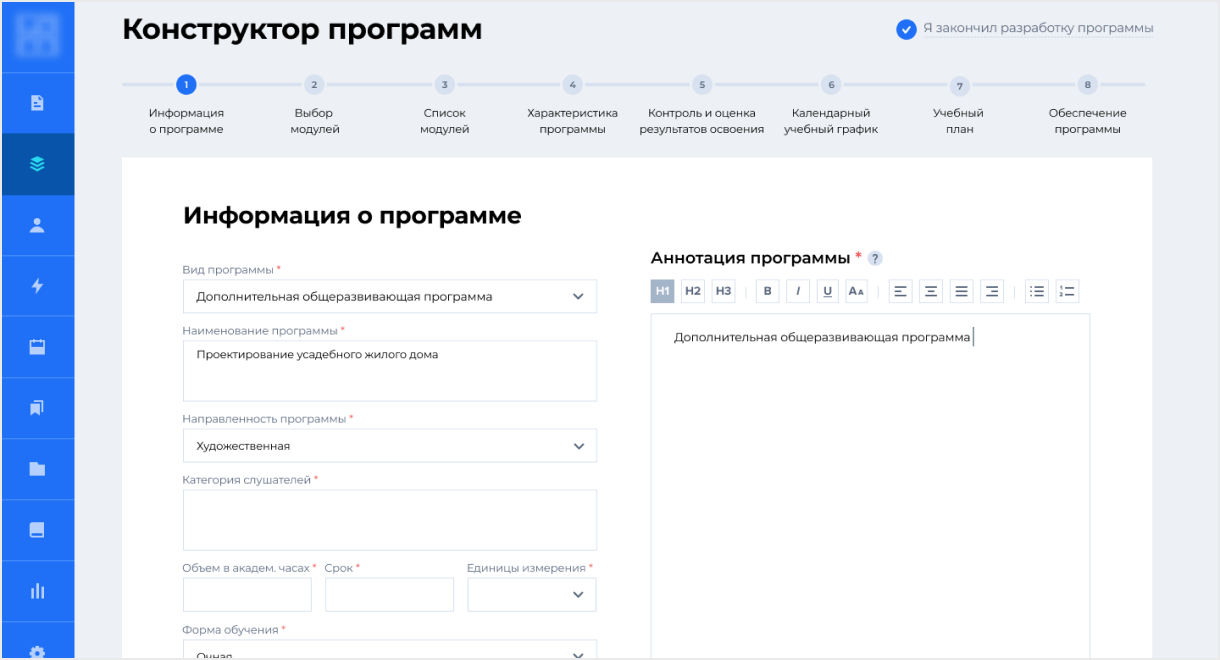The width and height of the screenshot is (1220, 660).
Task: Open the folder icon in the sidebar
Action: click(x=37, y=469)
